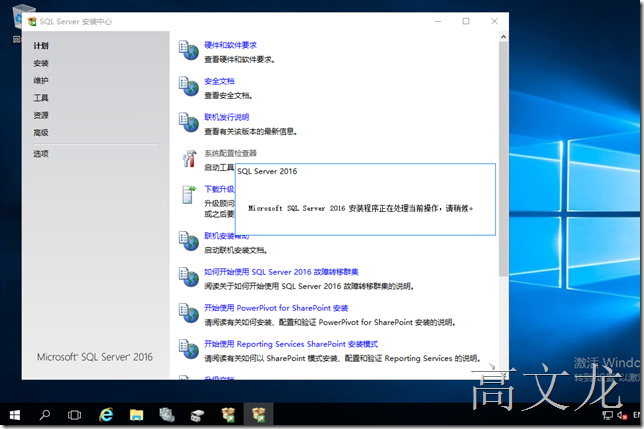
Task: Click globe icon for Reporting Services SharePoint 安装模式
Action: click(x=189, y=349)
